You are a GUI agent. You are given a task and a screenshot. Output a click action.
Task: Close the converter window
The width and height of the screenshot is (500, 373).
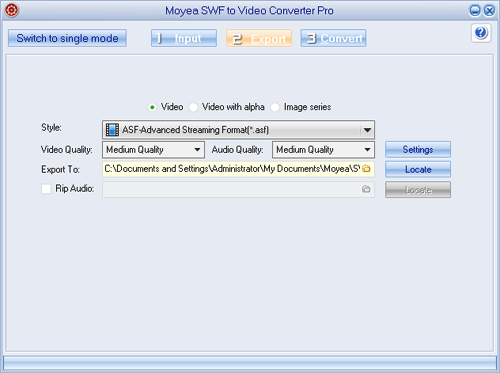[489, 11]
